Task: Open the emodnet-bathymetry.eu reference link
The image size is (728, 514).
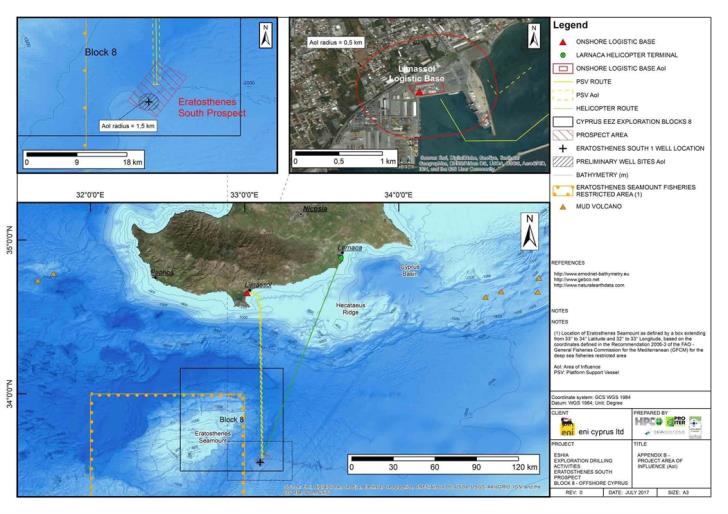Action: (x=591, y=273)
